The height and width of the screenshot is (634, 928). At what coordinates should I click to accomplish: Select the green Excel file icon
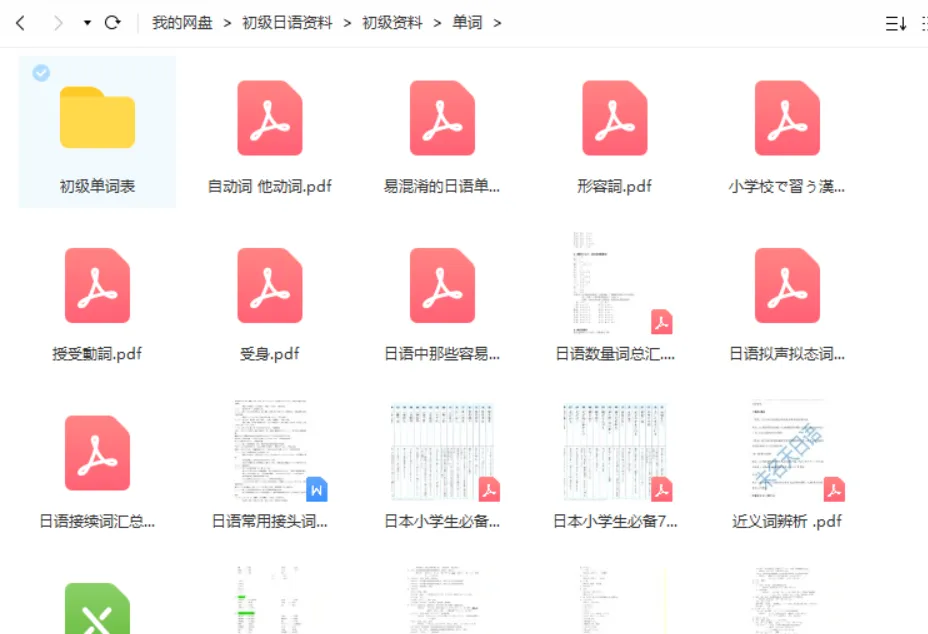click(97, 609)
